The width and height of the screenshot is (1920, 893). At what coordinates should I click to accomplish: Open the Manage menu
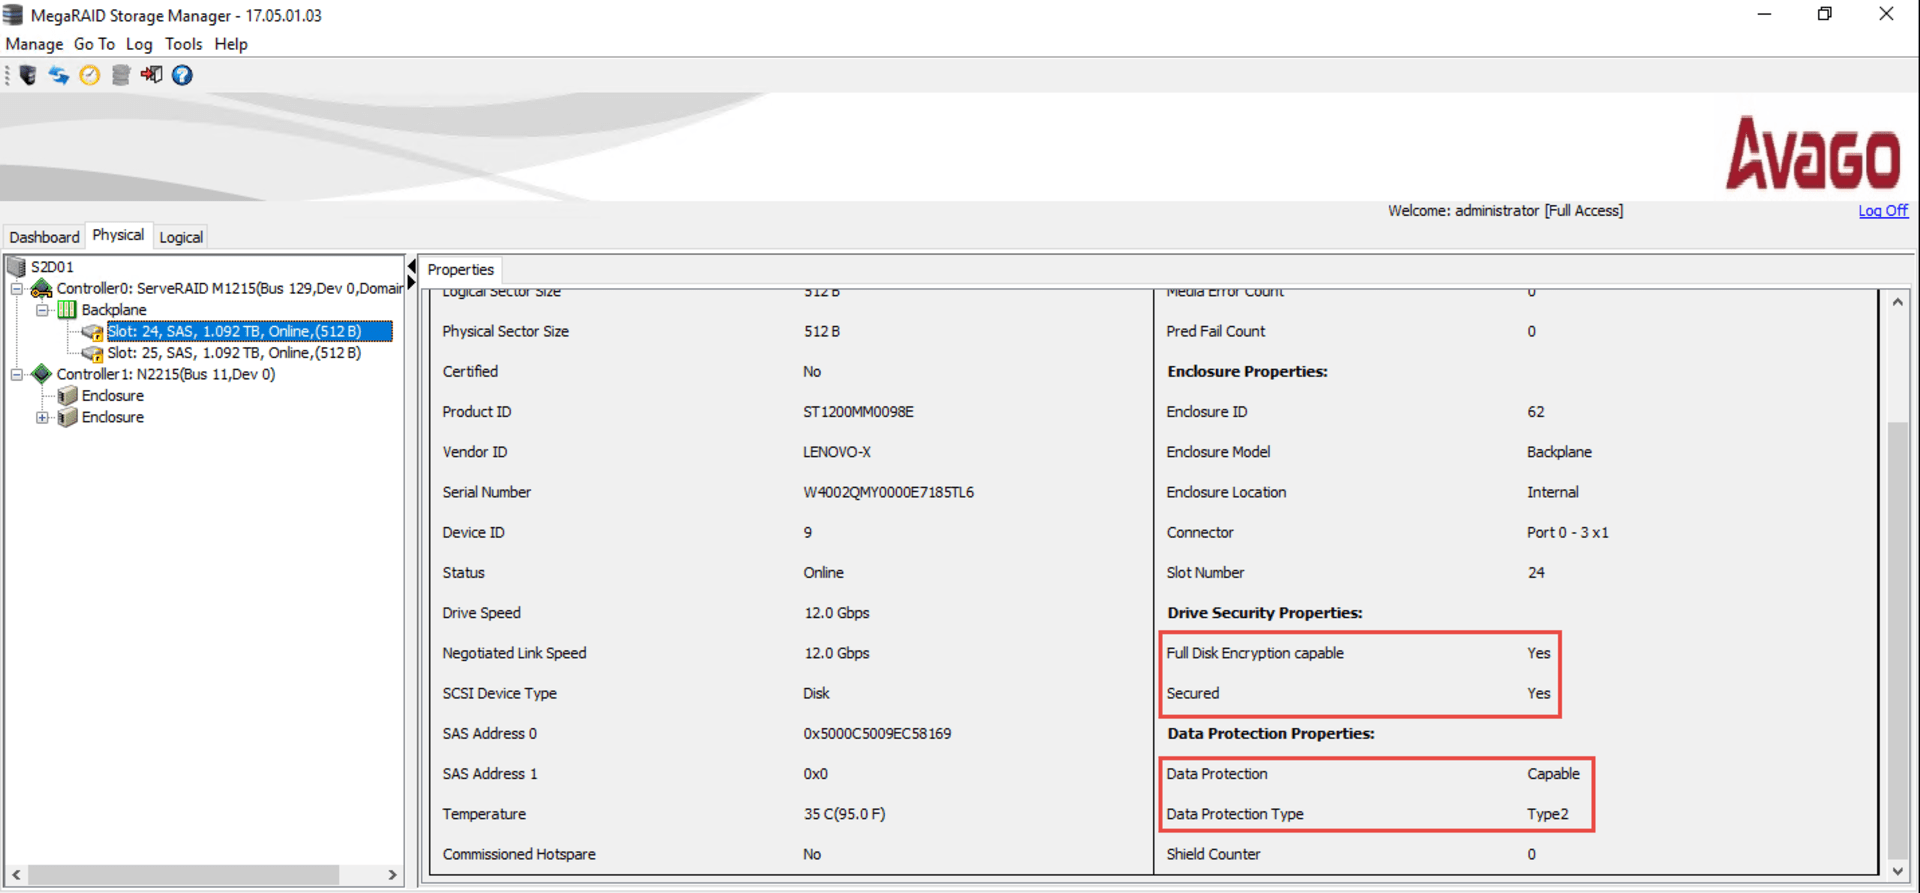coord(34,44)
